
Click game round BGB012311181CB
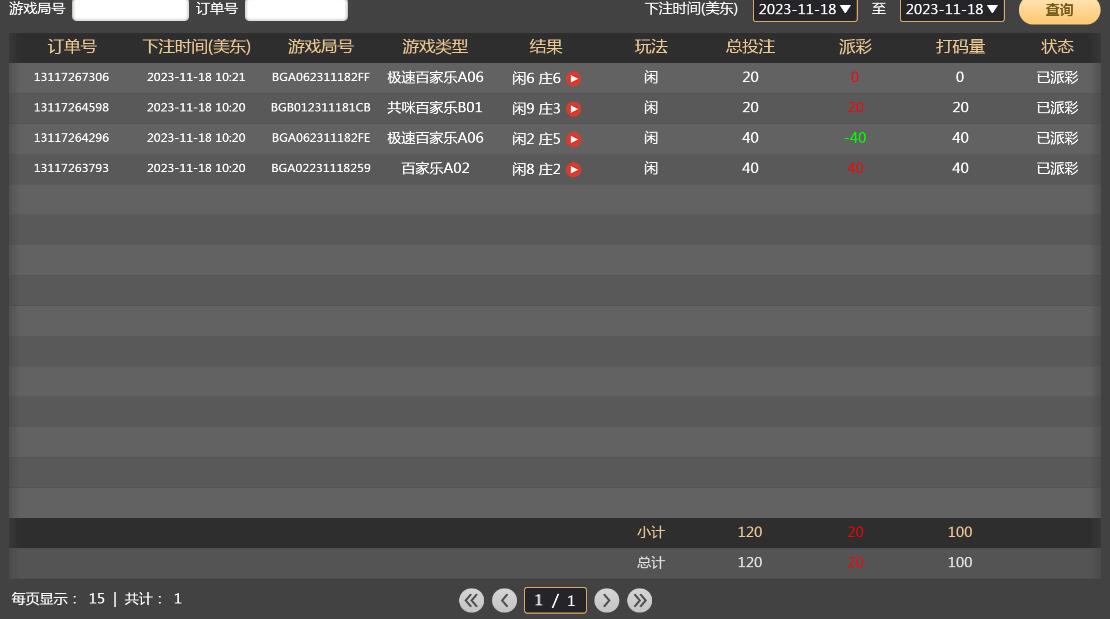coord(321,108)
